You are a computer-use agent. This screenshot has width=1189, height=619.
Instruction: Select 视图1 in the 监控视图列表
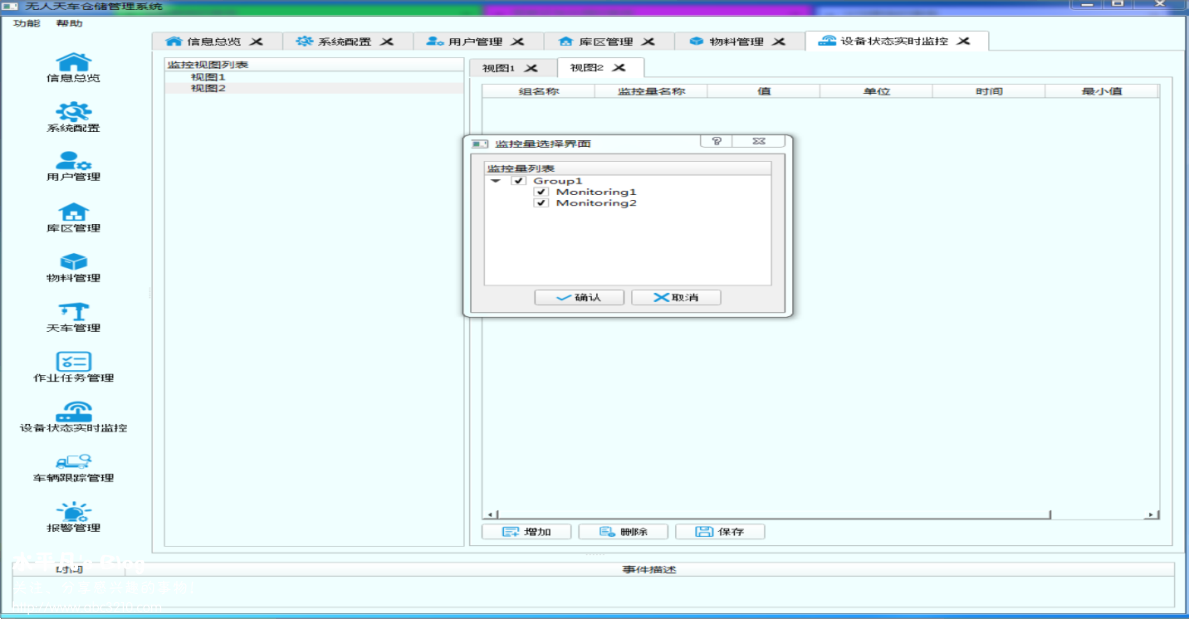208,77
